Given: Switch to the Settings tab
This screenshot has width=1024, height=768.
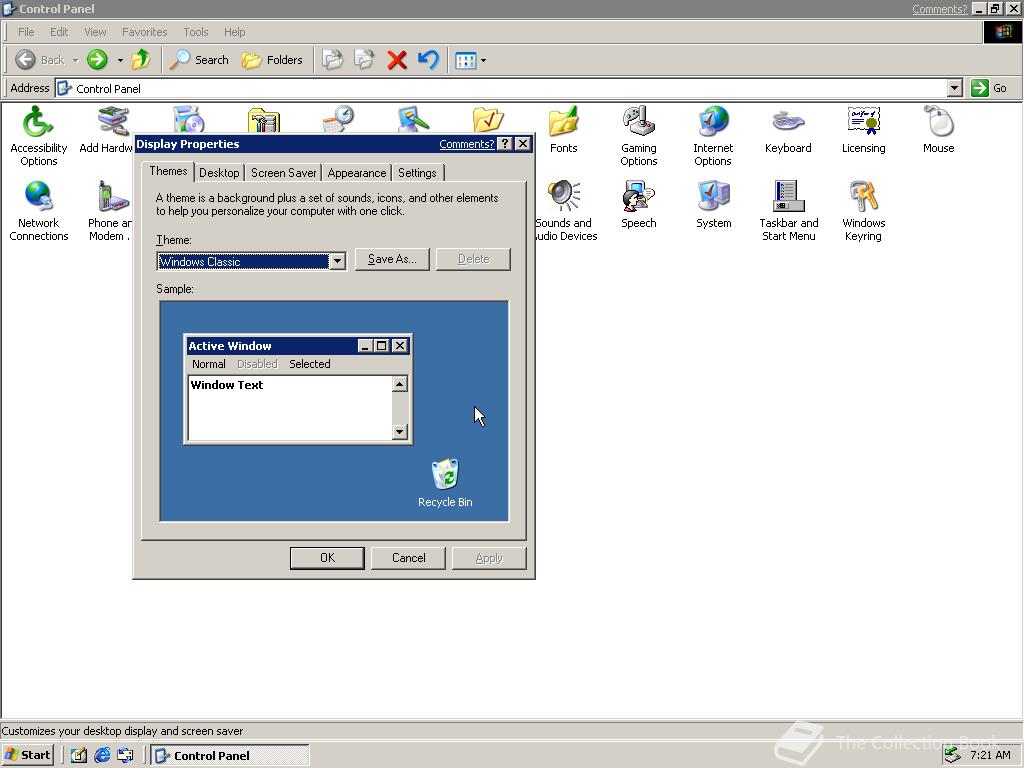Looking at the screenshot, I should point(417,173).
